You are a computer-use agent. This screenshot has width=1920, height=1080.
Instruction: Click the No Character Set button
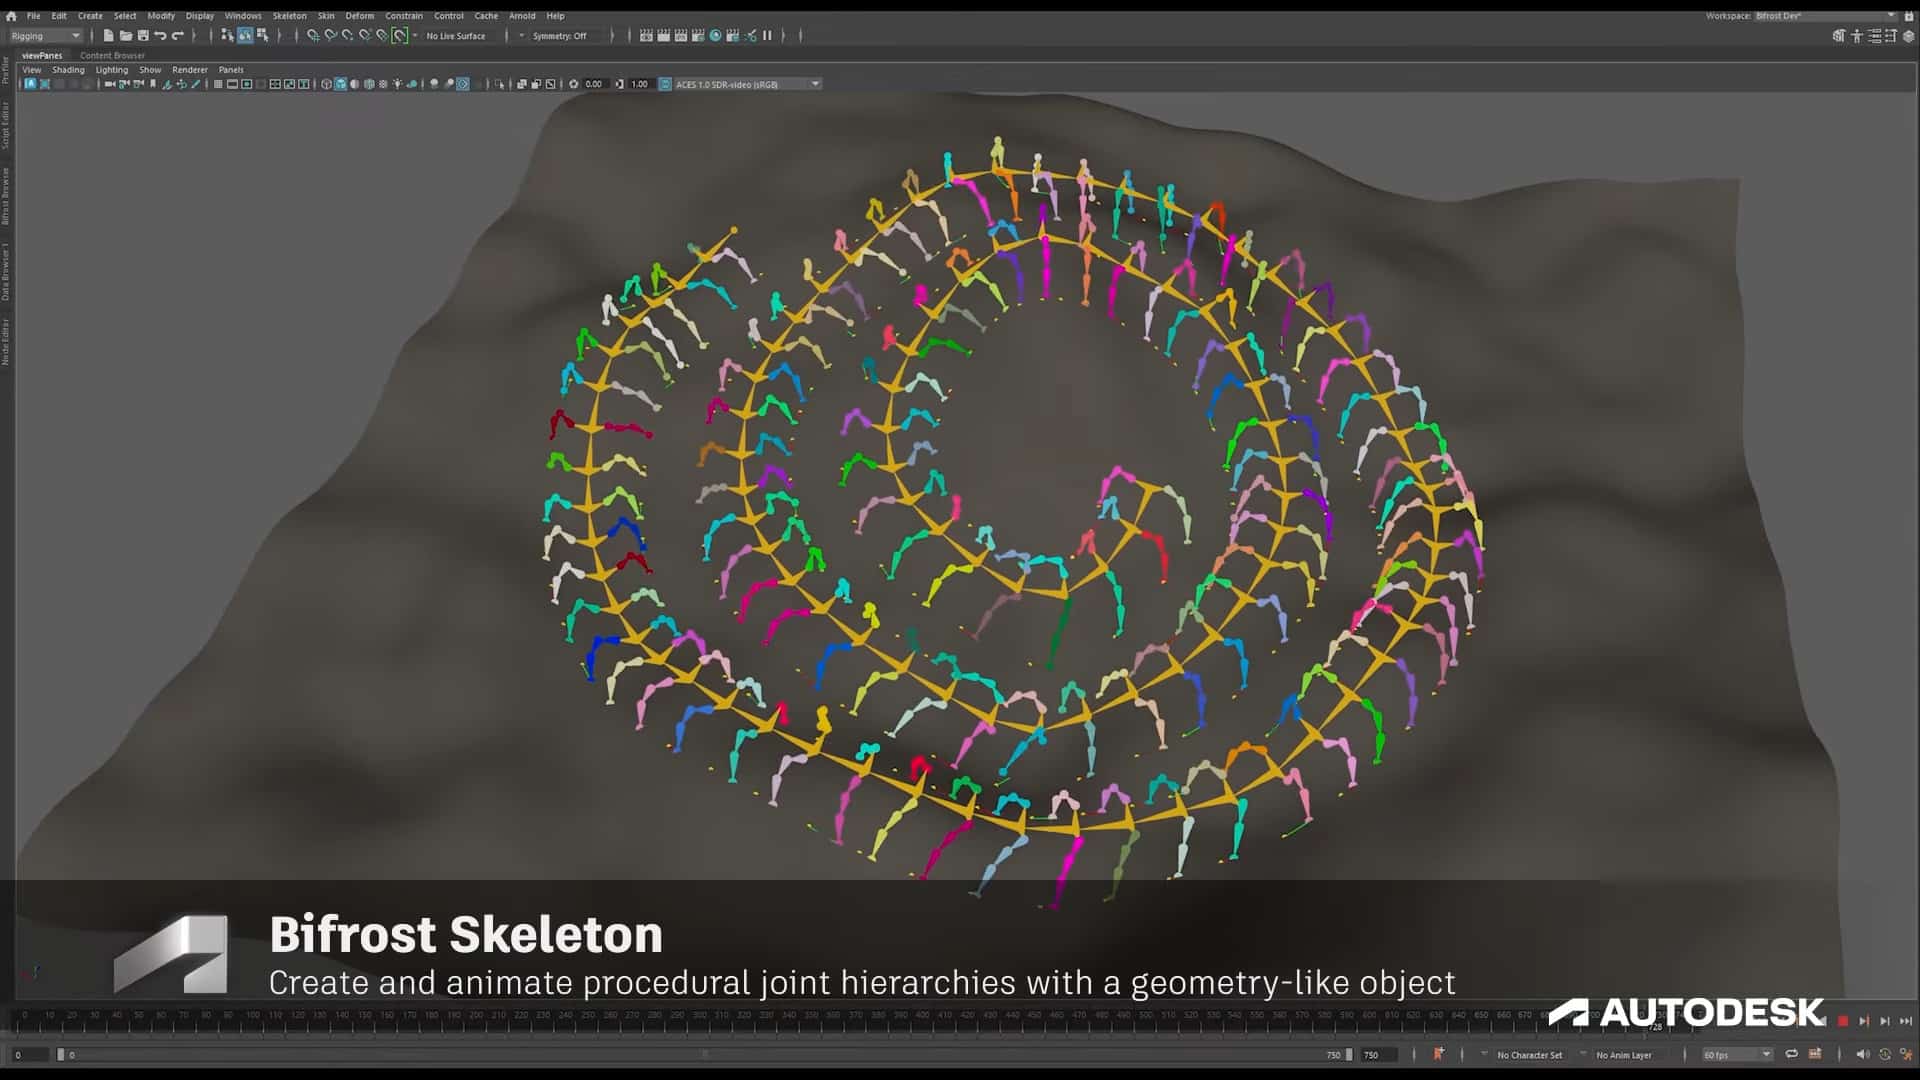tap(1528, 1055)
